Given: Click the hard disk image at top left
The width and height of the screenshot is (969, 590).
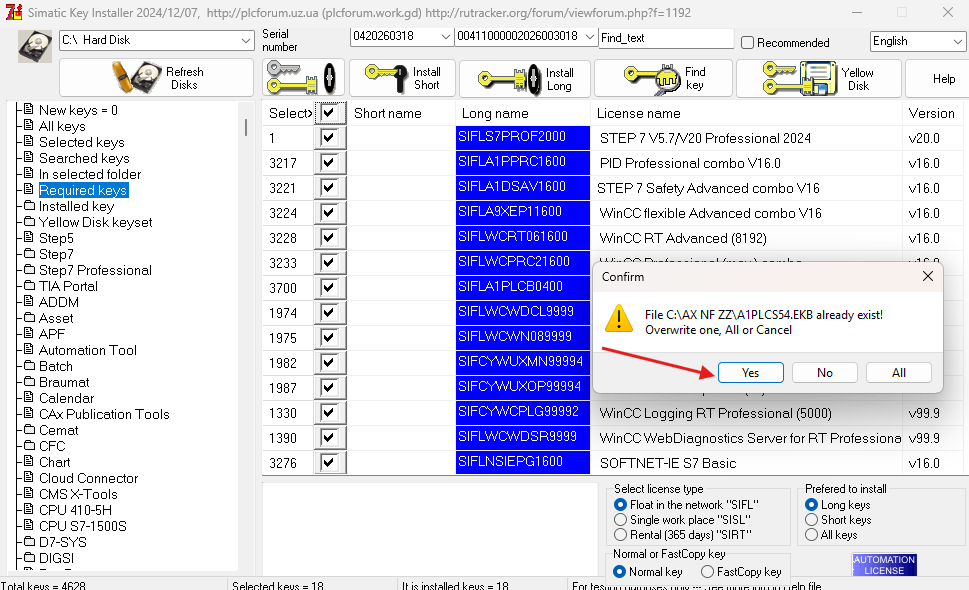Looking at the screenshot, I should (36, 46).
